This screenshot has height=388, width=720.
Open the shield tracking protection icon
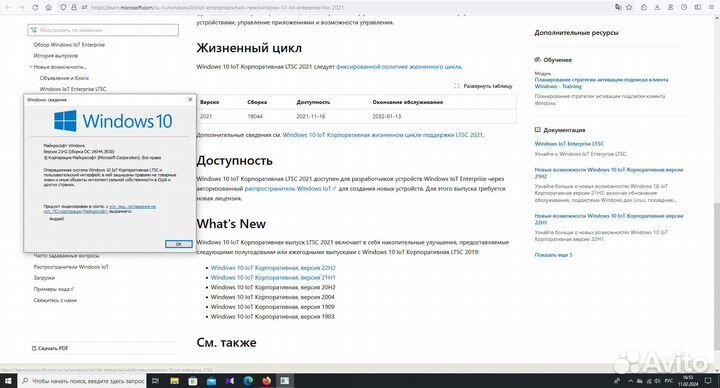[x=64, y=7]
